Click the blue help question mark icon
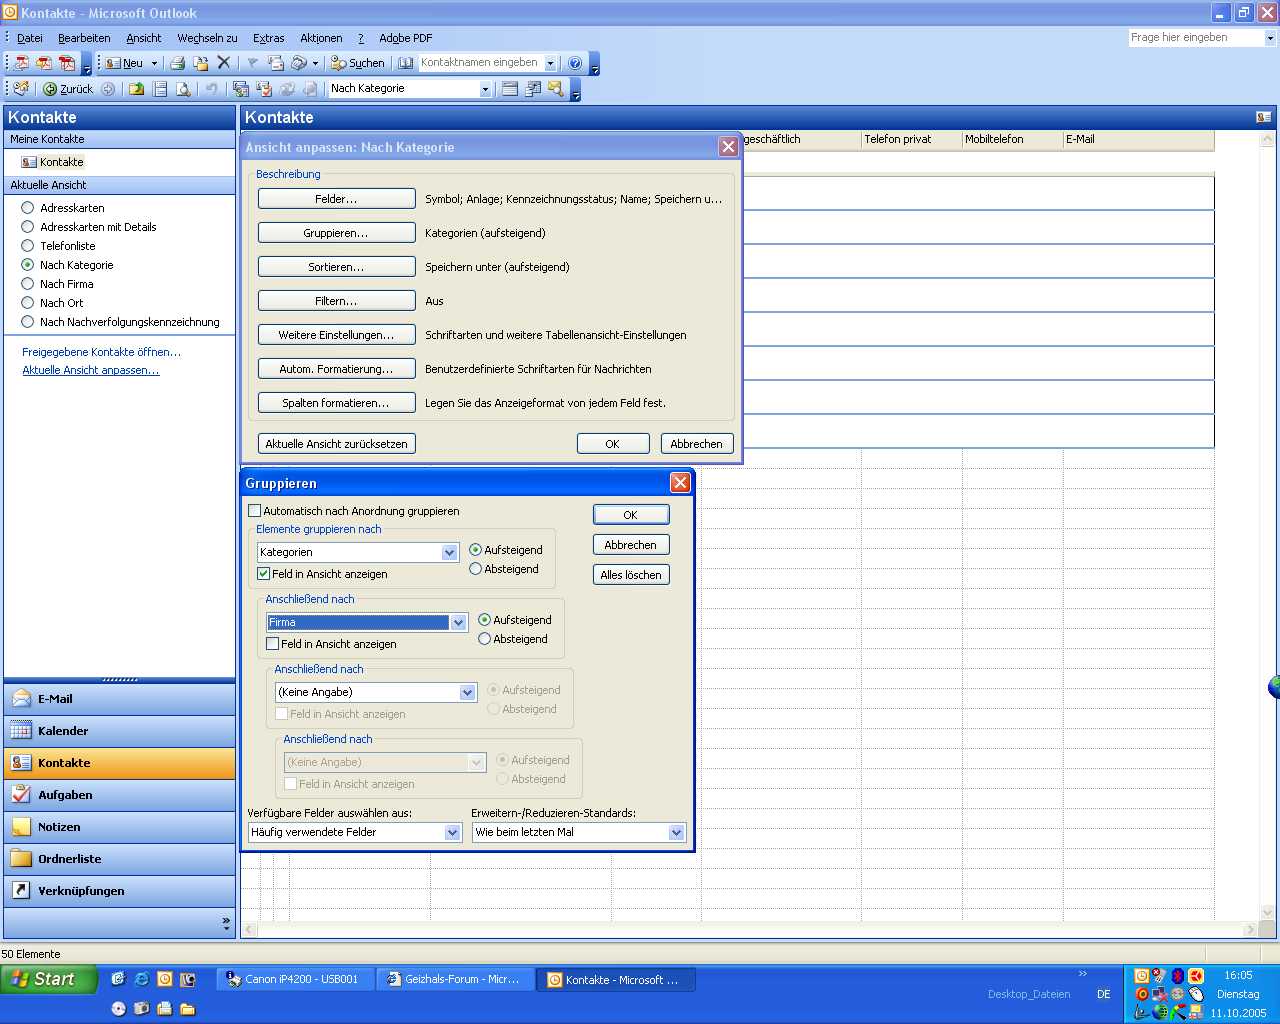1280x1024 pixels. click(x=575, y=63)
